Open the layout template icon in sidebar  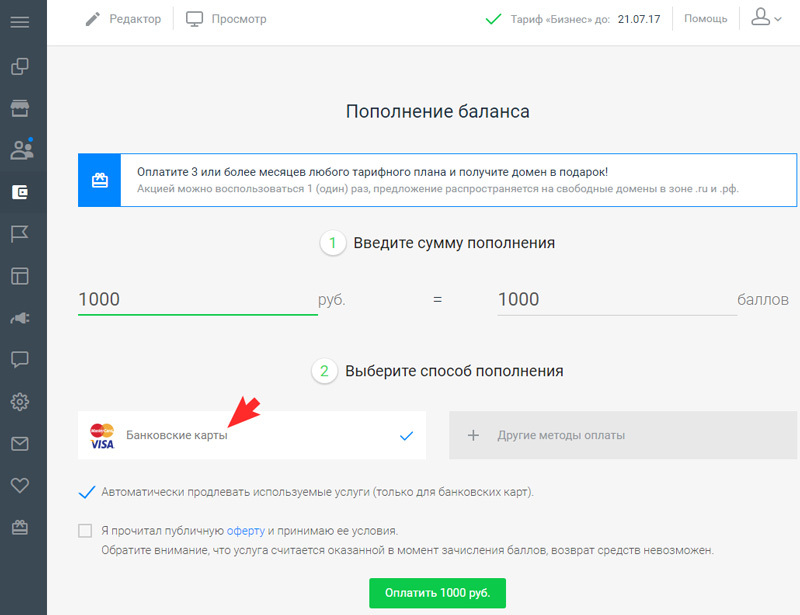click(x=20, y=276)
